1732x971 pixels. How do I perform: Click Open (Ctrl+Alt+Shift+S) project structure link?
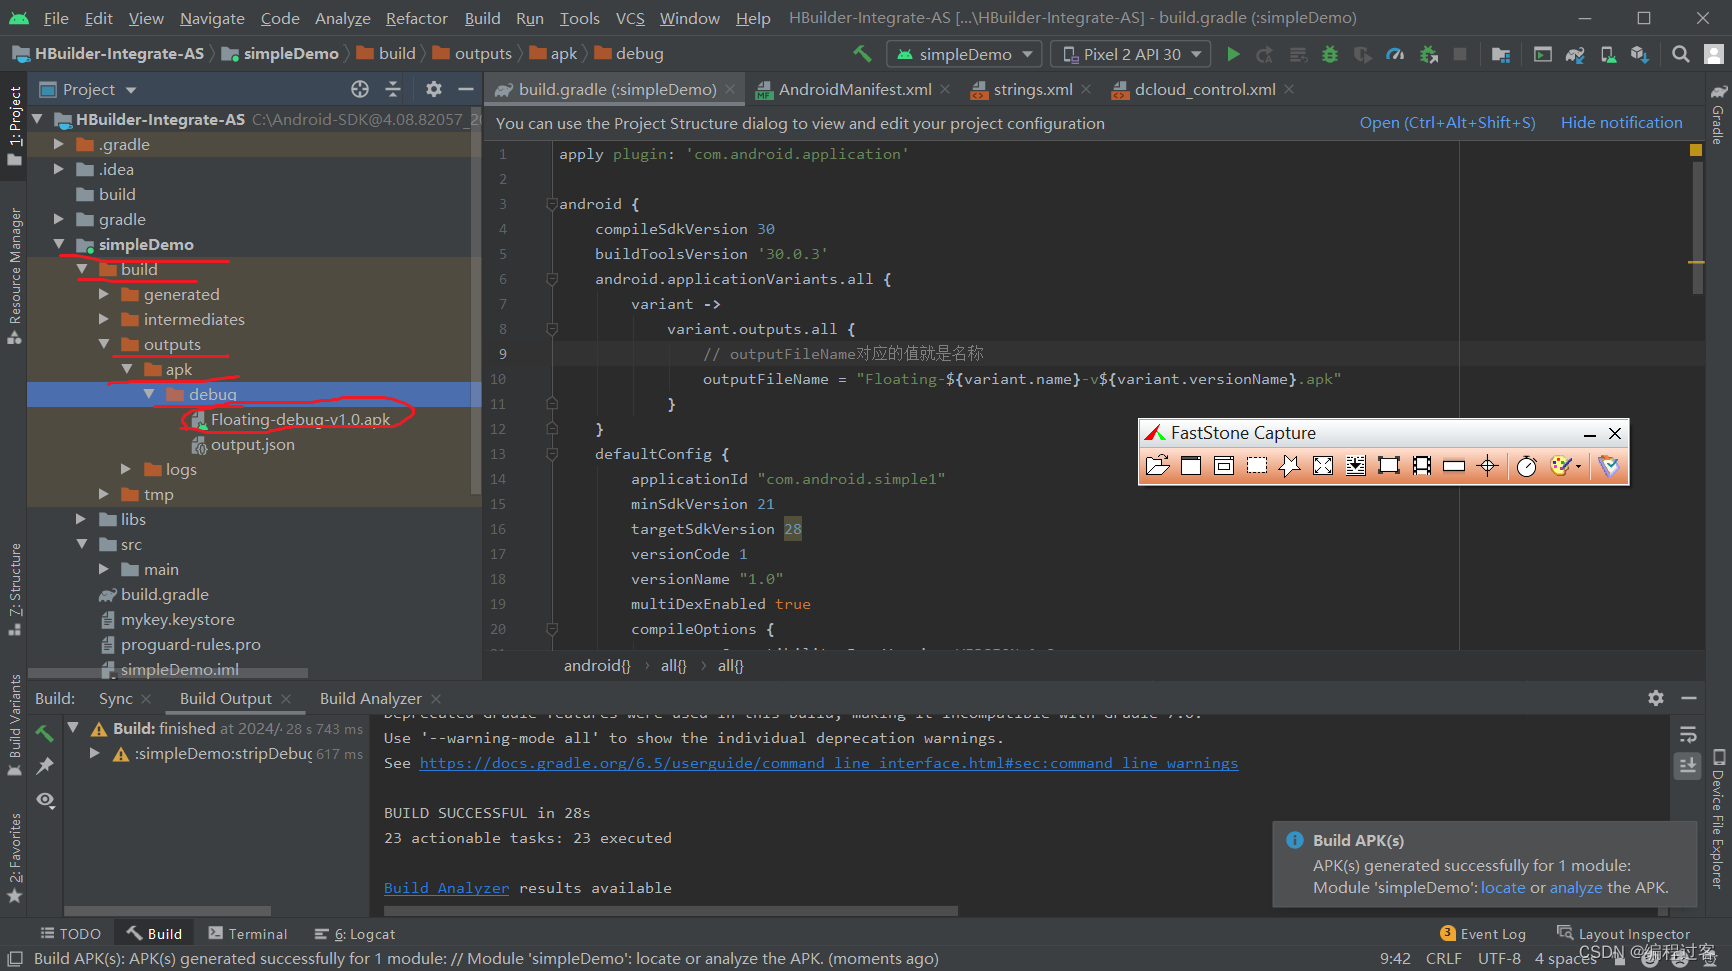coord(1447,123)
